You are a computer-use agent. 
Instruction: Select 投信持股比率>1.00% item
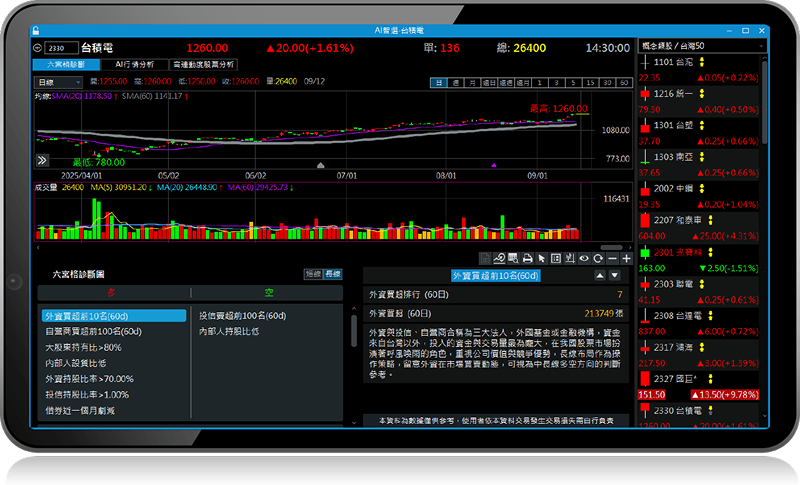tap(87, 395)
